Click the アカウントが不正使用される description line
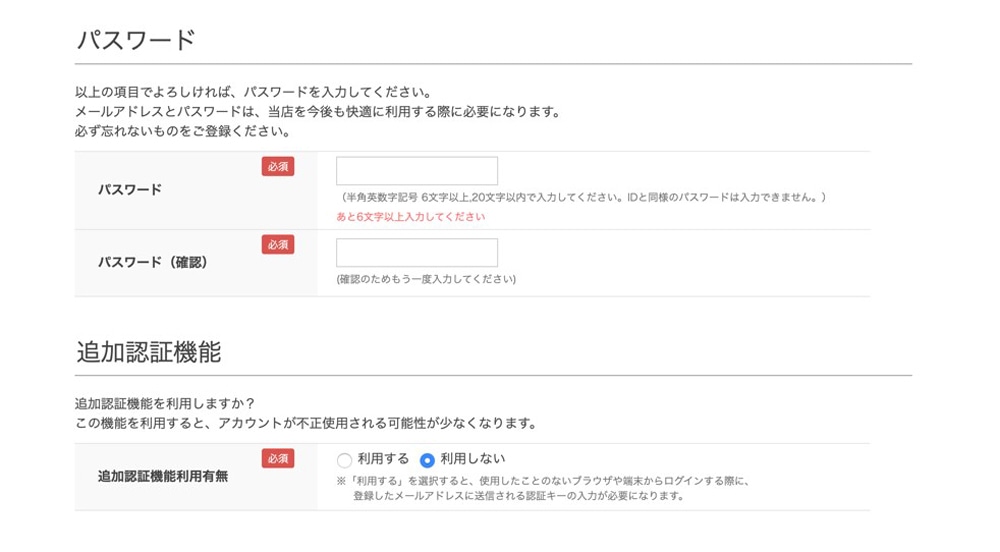Image resolution: width=1000 pixels, height=552 pixels. pos(306,423)
